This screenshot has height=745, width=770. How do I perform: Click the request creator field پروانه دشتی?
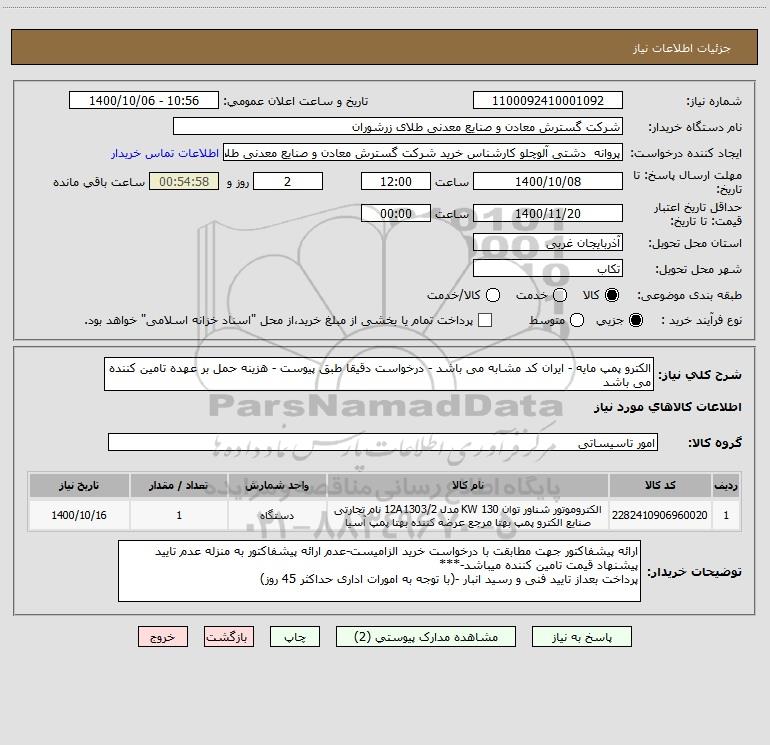(x=423, y=153)
